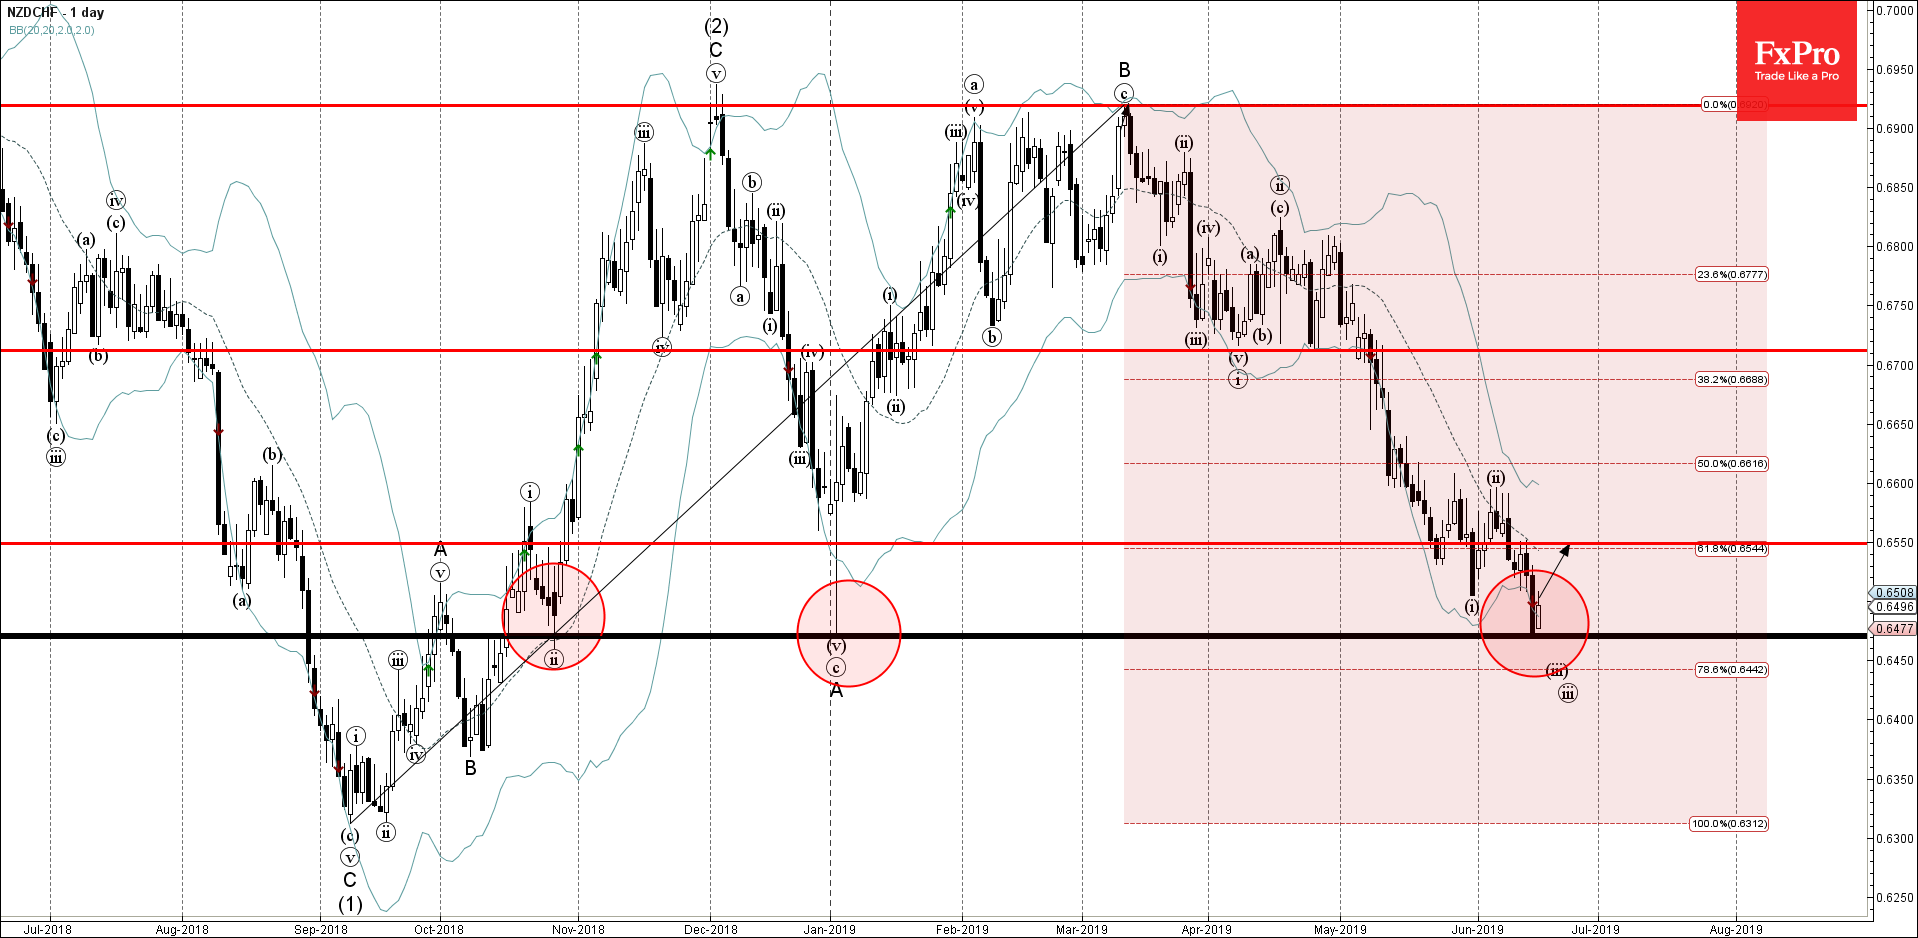This screenshot has height=938, width=1918.
Task: Click the BB(20,20,2.0,2.0) indicator label
Action: 52,30
